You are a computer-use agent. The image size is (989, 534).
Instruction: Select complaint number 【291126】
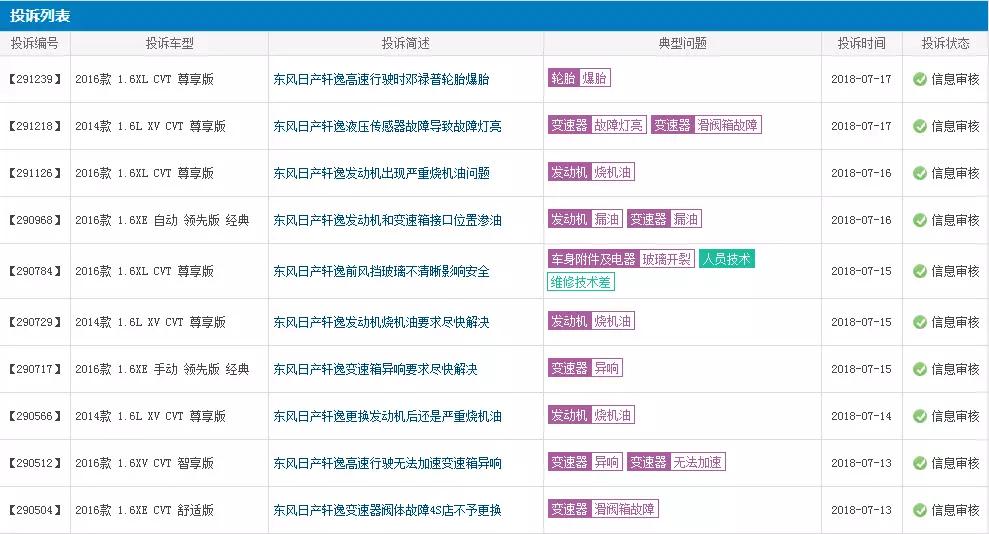(35, 173)
